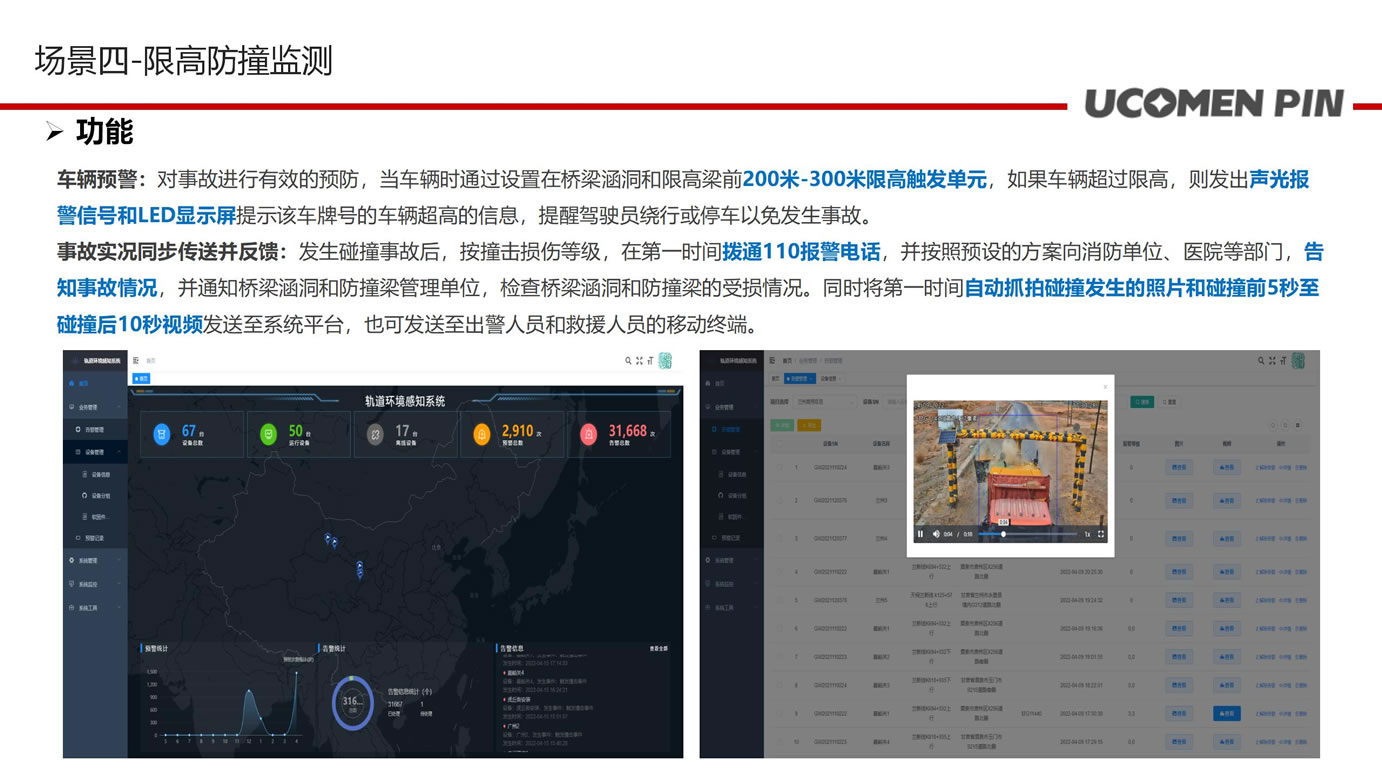1382x778 pixels.
Task: Expand 系统工具 in right alarm page sidebar
Action: (730, 607)
